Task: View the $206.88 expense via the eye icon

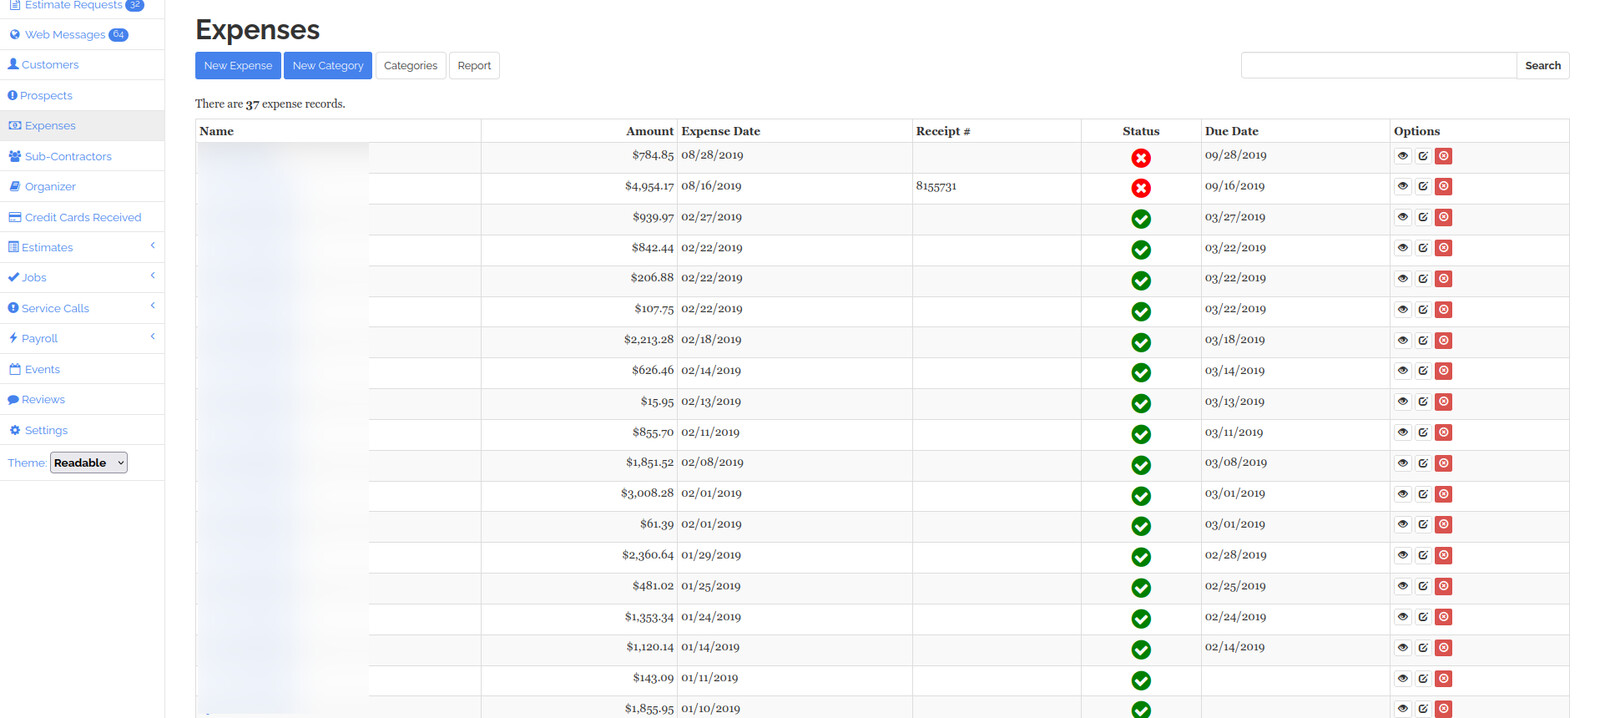Action: [x=1402, y=279]
